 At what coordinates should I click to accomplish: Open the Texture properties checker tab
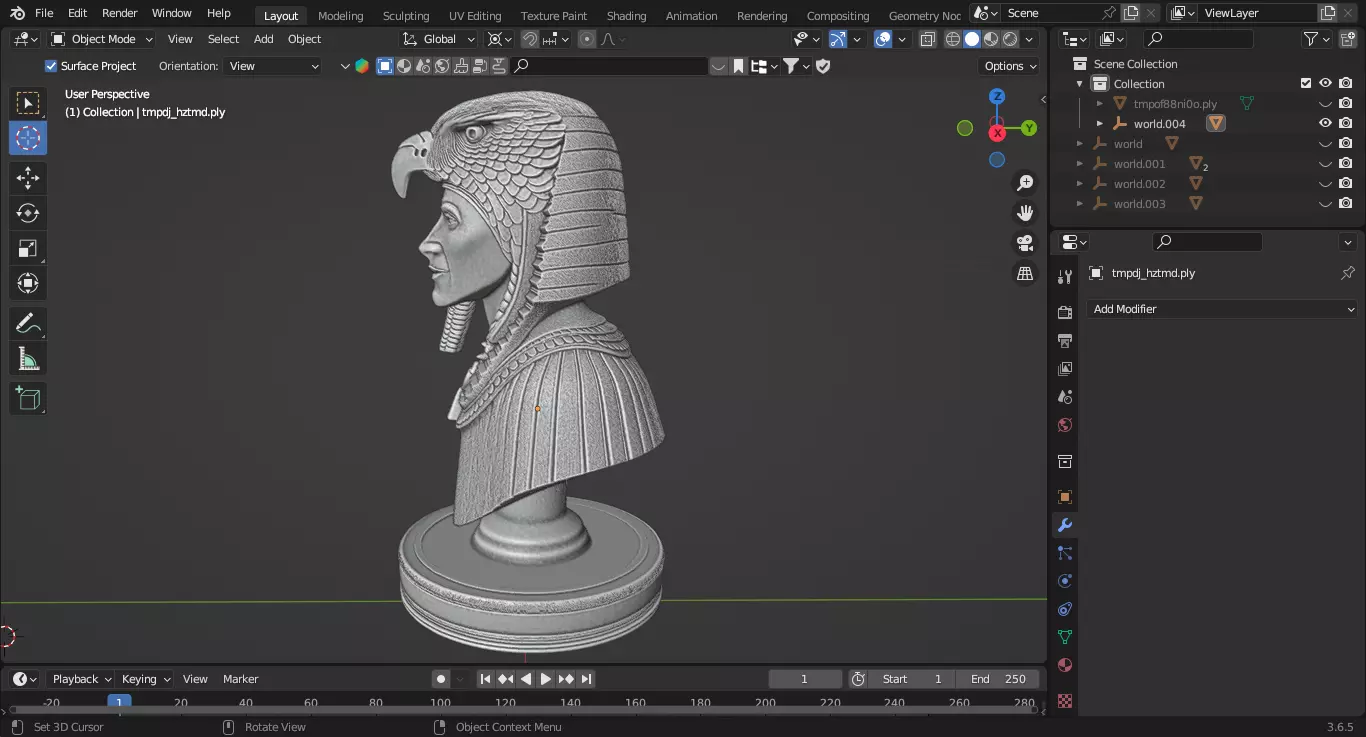point(1065,701)
